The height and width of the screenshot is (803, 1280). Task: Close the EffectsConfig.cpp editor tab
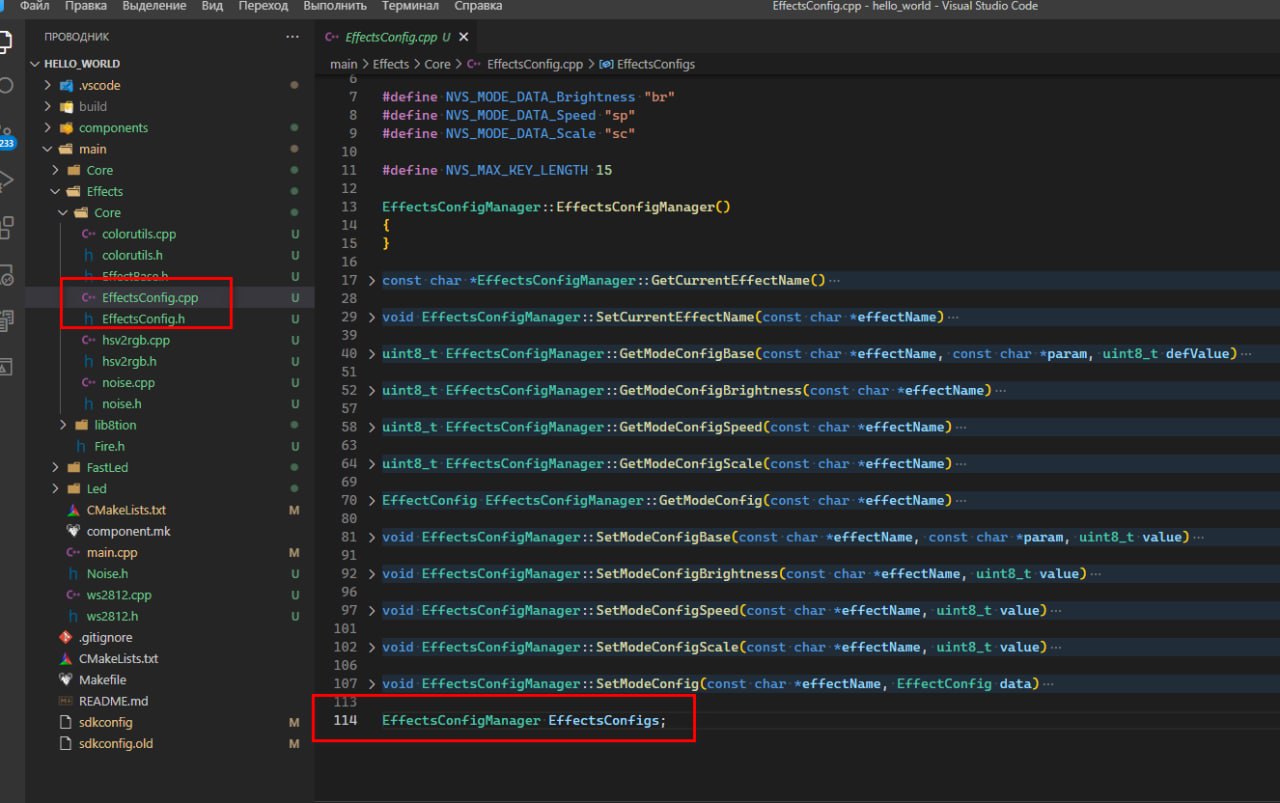pos(463,37)
